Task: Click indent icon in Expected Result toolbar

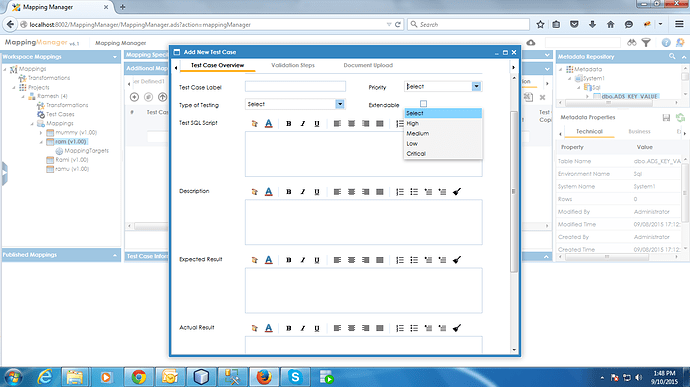Action: point(442,260)
